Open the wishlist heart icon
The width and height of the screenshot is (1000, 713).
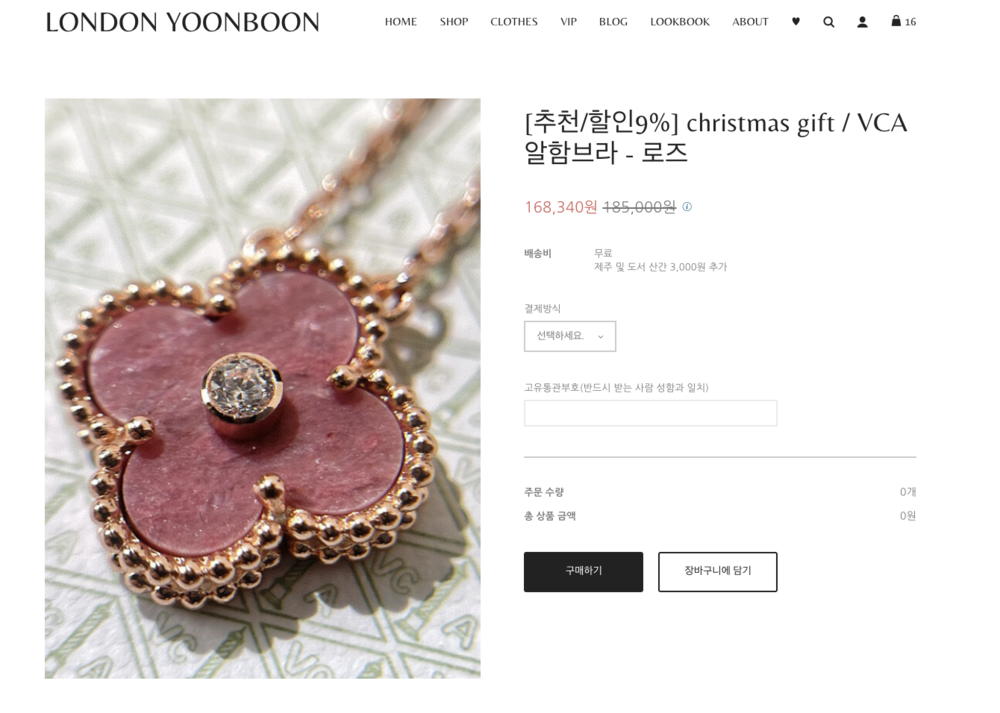coord(795,22)
